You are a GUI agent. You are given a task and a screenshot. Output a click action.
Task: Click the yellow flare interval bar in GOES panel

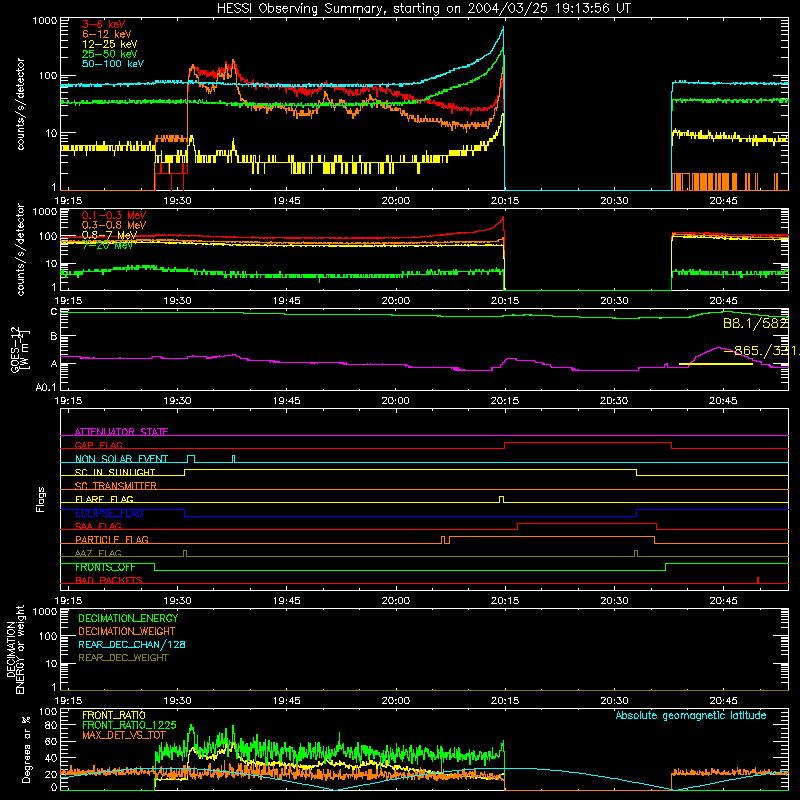(715, 364)
